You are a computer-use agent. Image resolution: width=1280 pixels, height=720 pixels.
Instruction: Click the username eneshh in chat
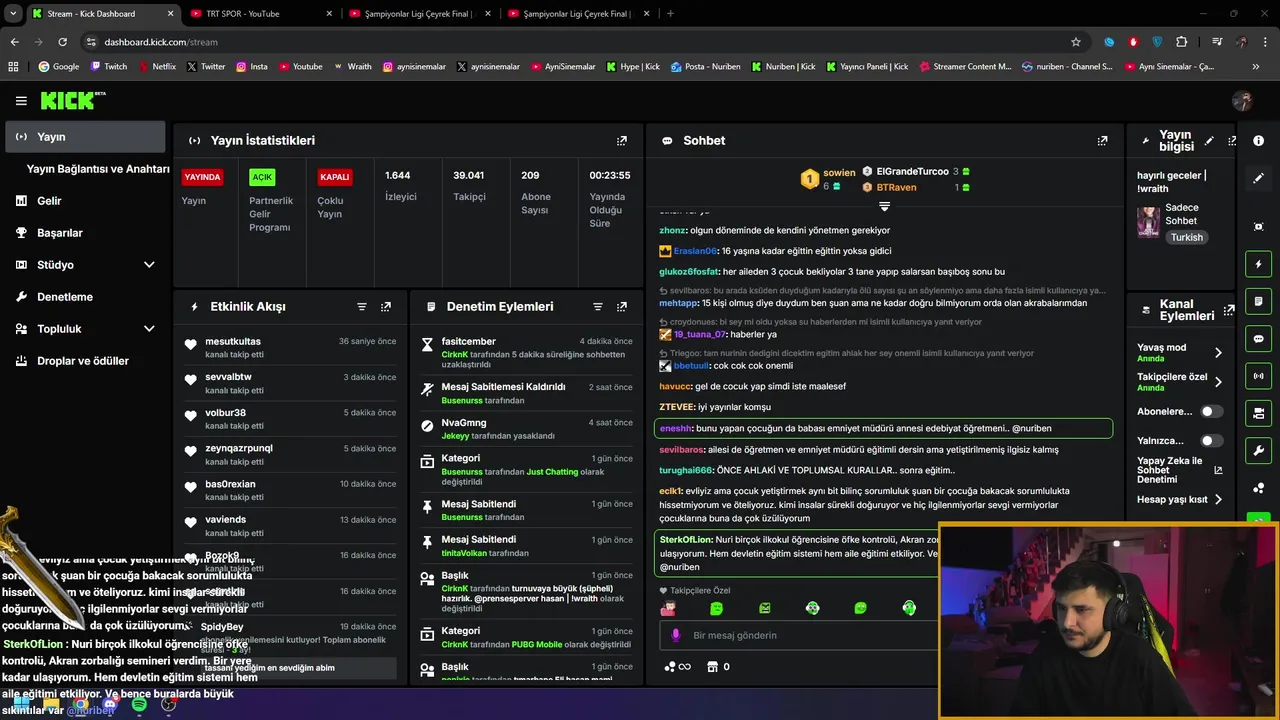click(676, 428)
